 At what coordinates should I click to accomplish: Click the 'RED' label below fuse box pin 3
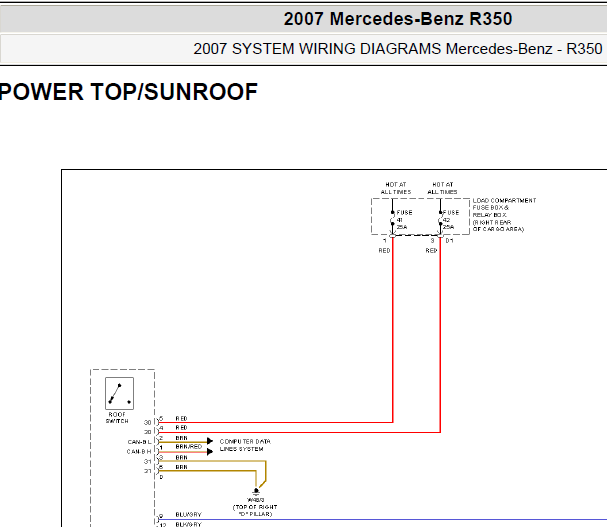click(431, 251)
